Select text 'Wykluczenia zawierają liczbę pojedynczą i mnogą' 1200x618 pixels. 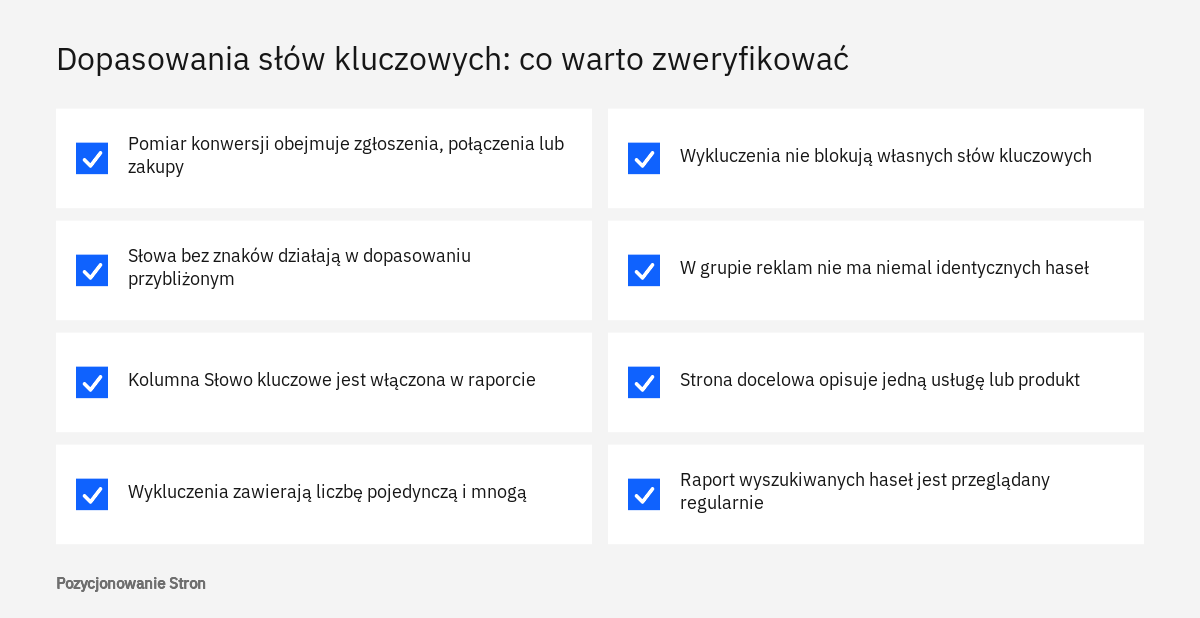click(x=327, y=492)
